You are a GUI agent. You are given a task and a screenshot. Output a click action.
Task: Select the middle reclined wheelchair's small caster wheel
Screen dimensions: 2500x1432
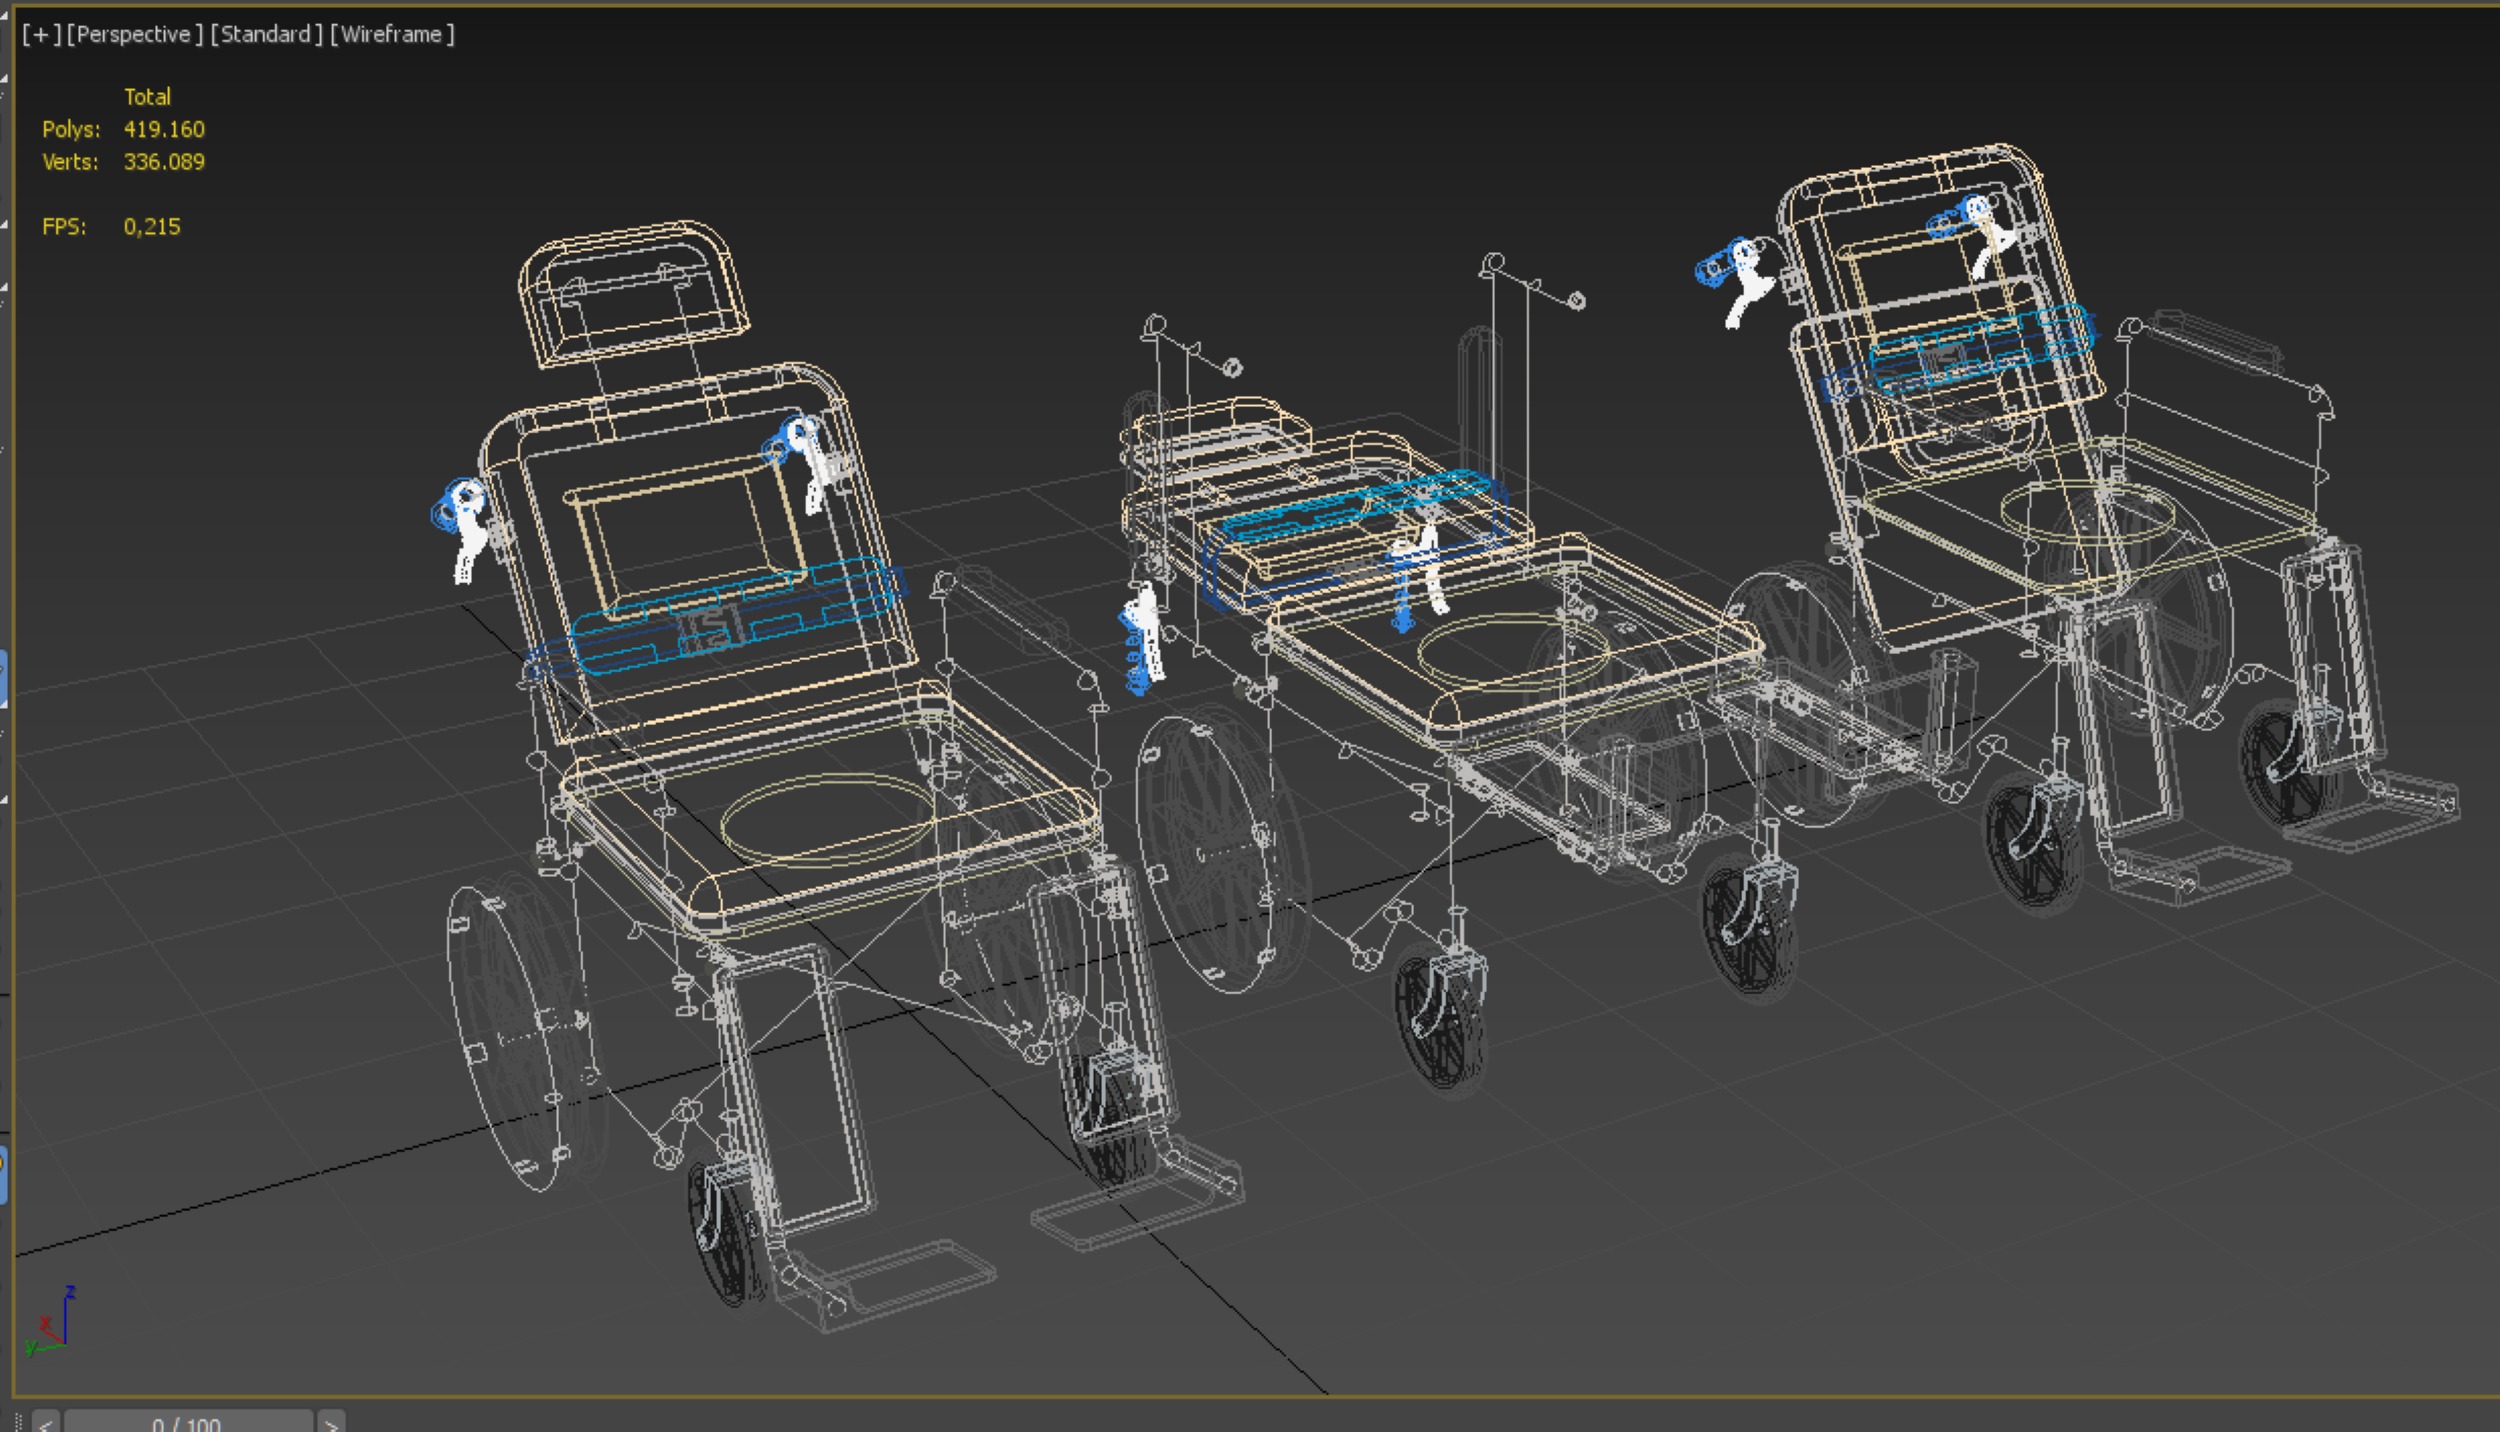(x=1440, y=1025)
